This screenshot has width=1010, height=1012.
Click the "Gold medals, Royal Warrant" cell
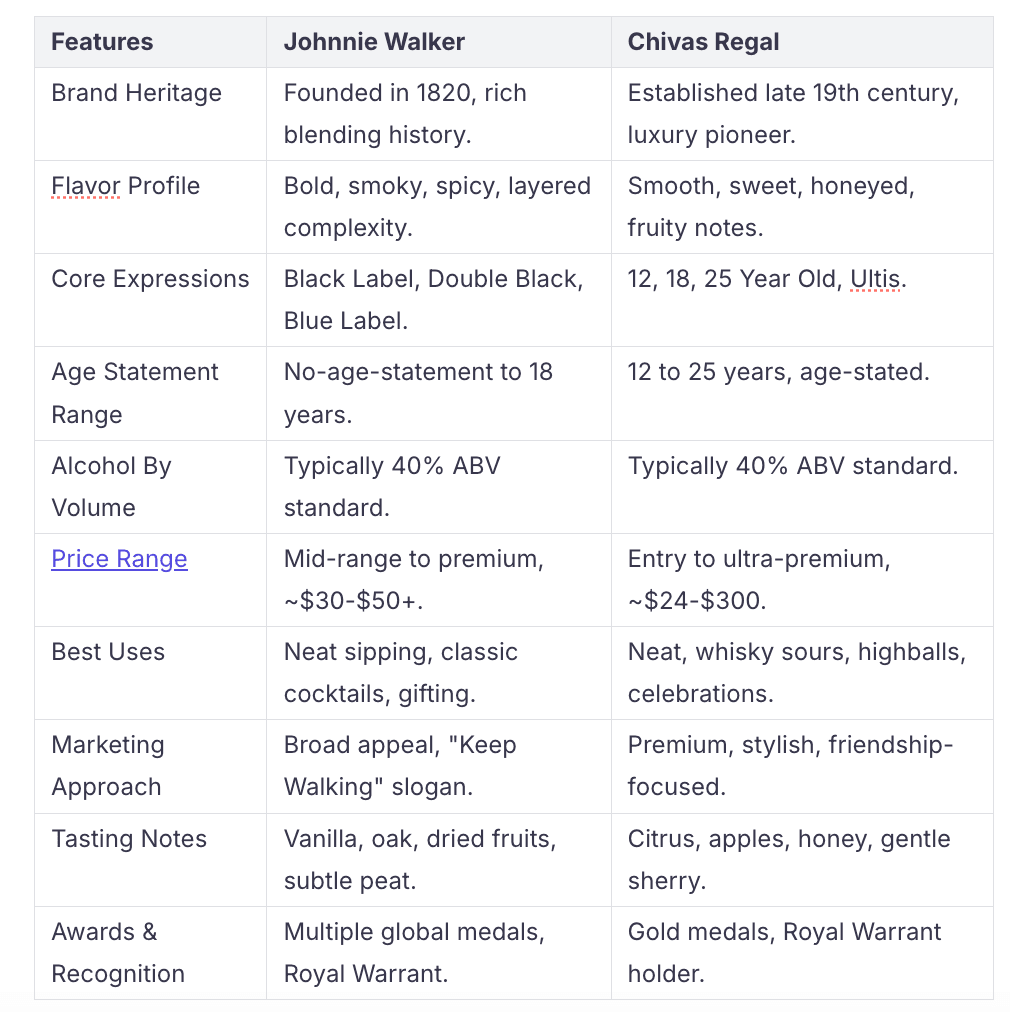point(802,953)
